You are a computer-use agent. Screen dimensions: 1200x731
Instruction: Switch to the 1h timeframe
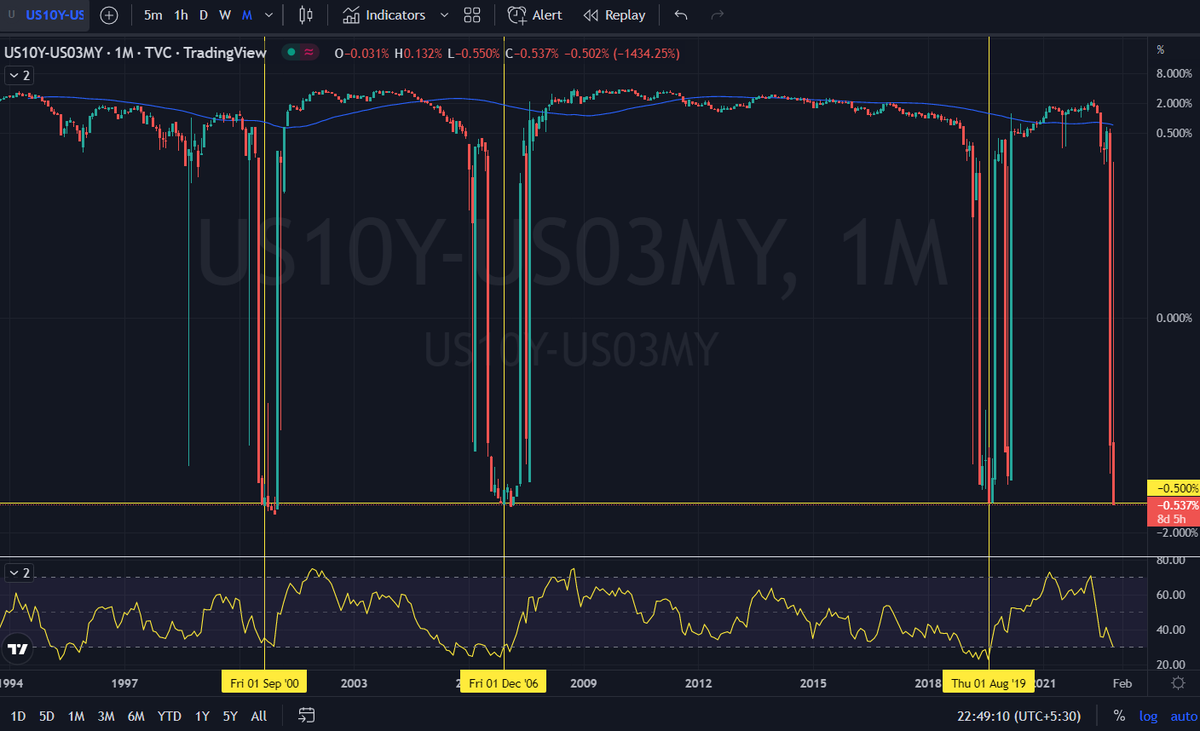coord(181,15)
